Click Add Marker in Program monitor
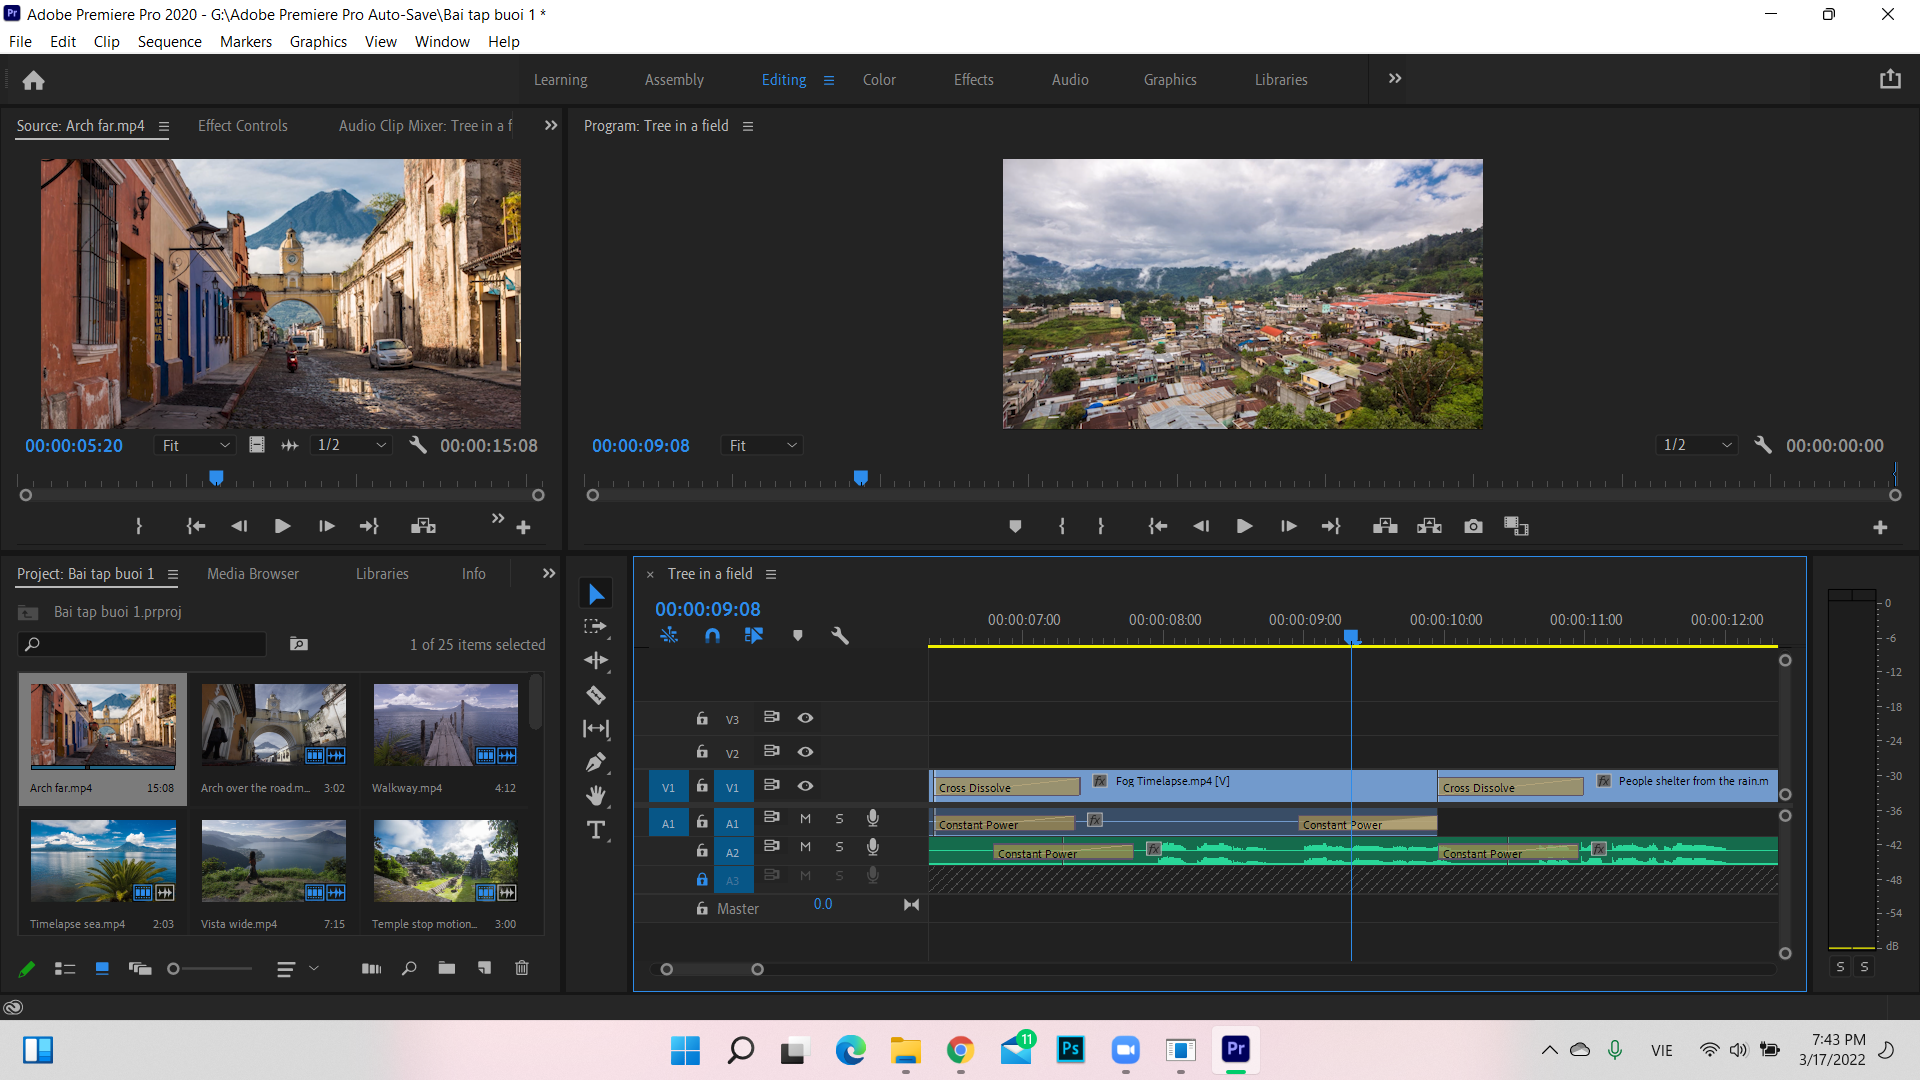The height and width of the screenshot is (1080, 1920). pyautogui.click(x=1015, y=526)
